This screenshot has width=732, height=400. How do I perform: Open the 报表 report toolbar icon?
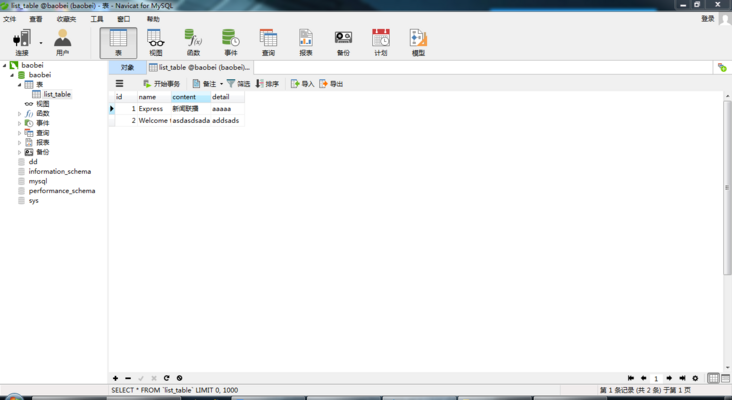click(306, 42)
